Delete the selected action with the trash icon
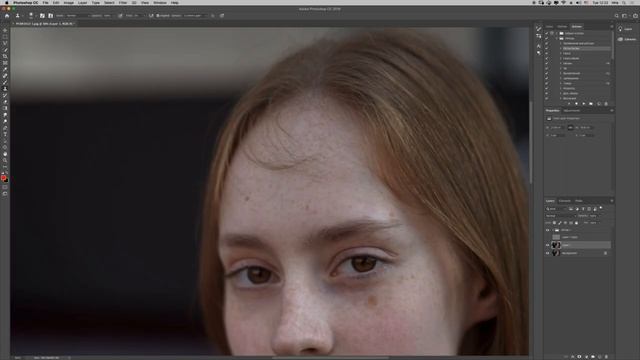640x360 pixels. (x=606, y=104)
